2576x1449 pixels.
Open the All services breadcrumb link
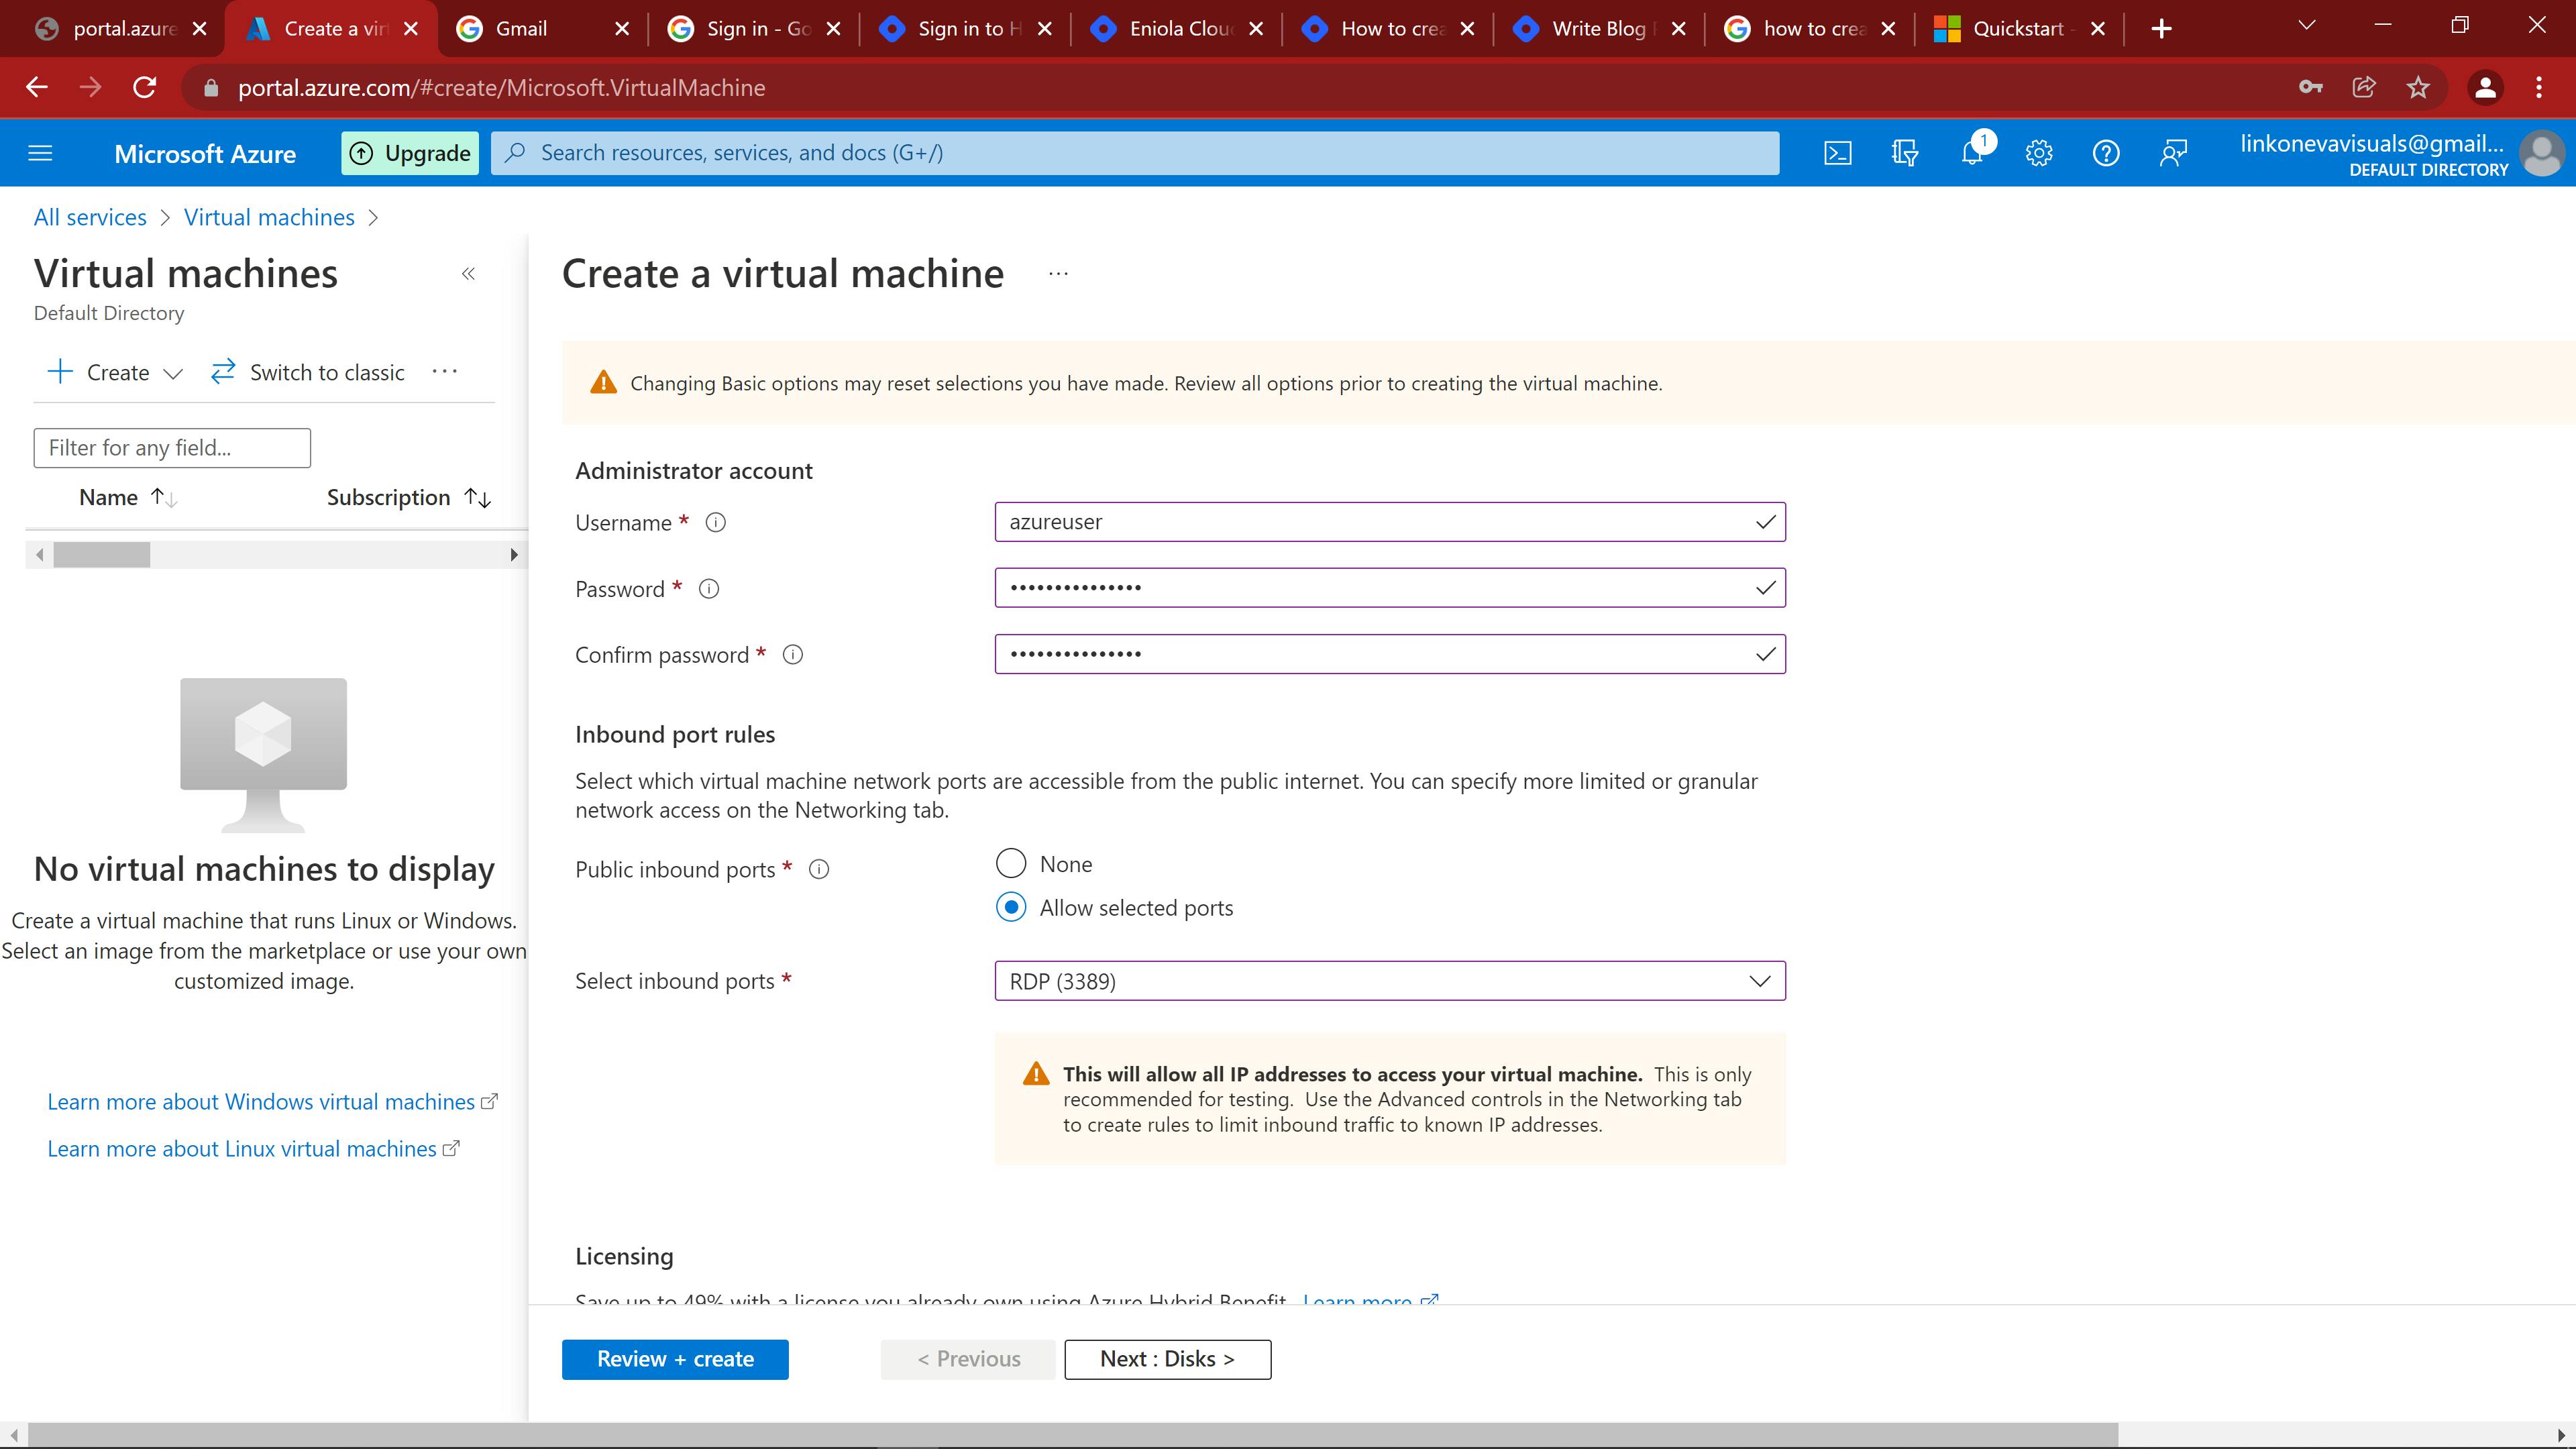click(90, 217)
